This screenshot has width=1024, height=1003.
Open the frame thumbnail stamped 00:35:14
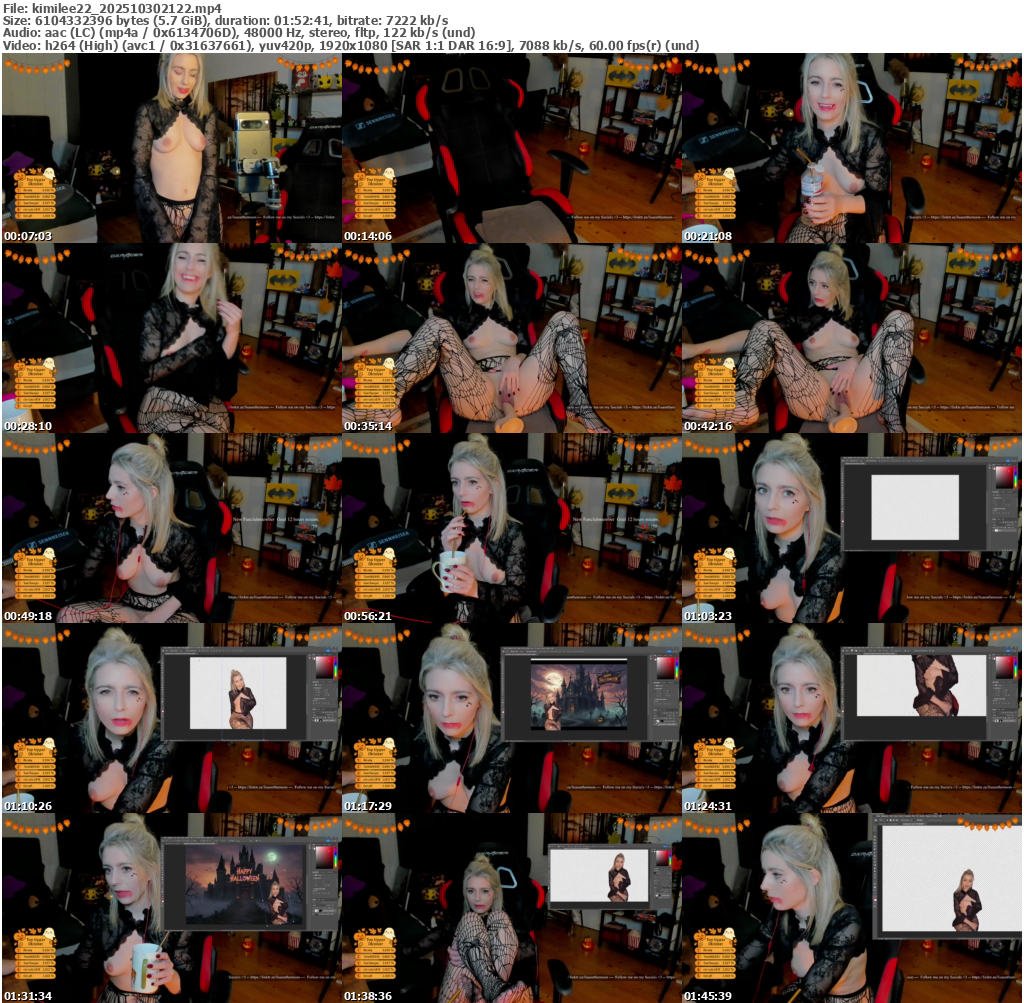pyautogui.click(x=511, y=338)
